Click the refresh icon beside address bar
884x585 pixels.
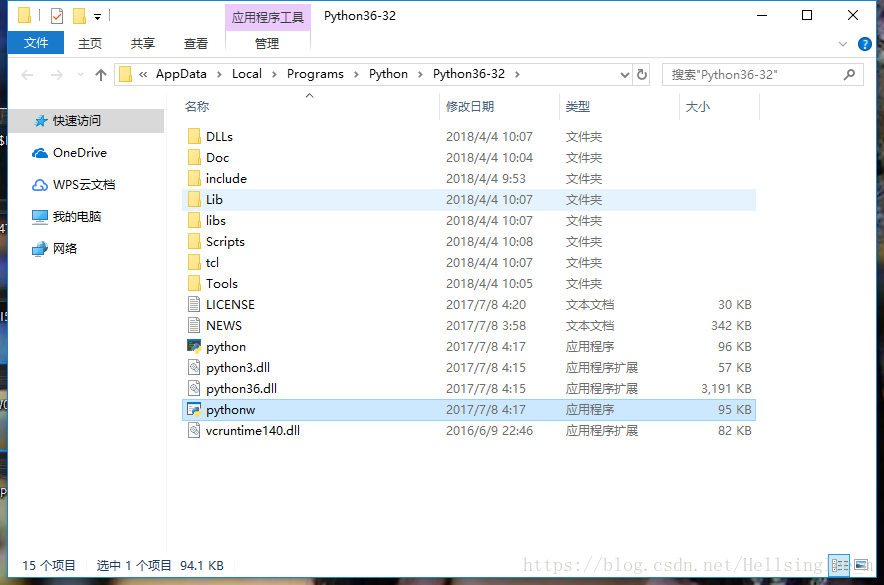point(642,74)
